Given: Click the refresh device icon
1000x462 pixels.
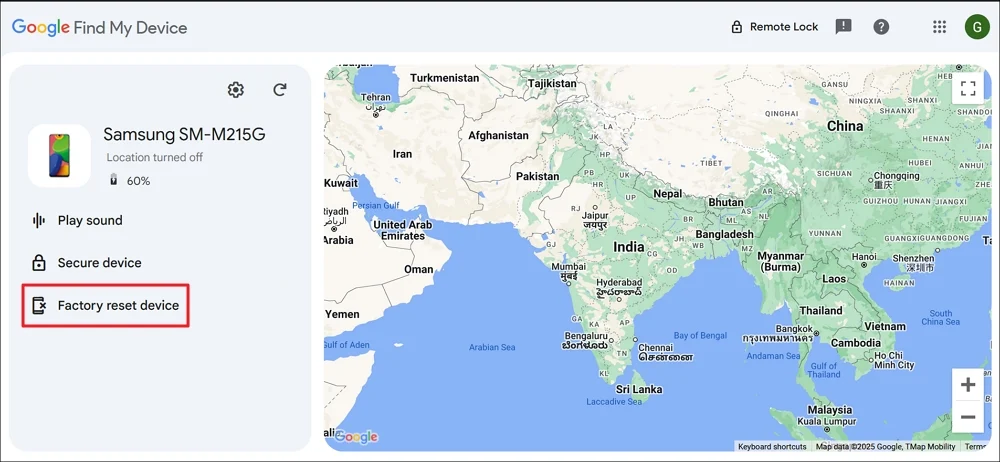Looking at the screenshot, I should [x=280, y=90].
